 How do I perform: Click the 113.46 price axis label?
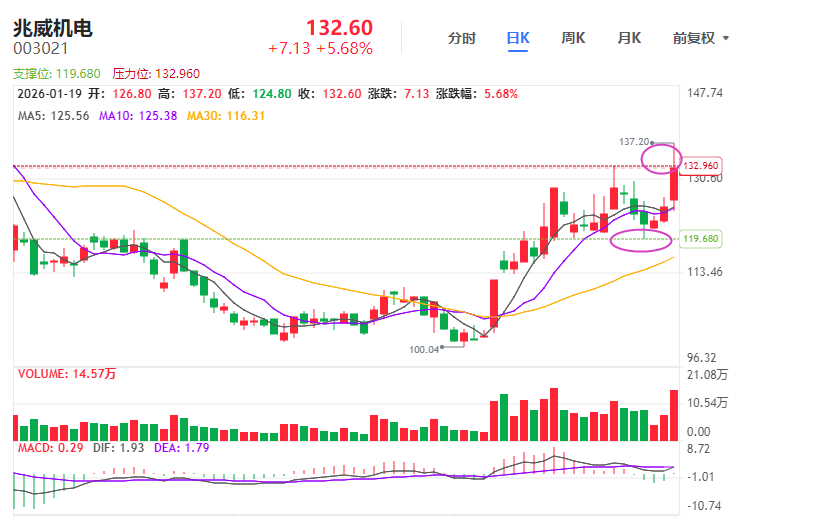[705, 272]
